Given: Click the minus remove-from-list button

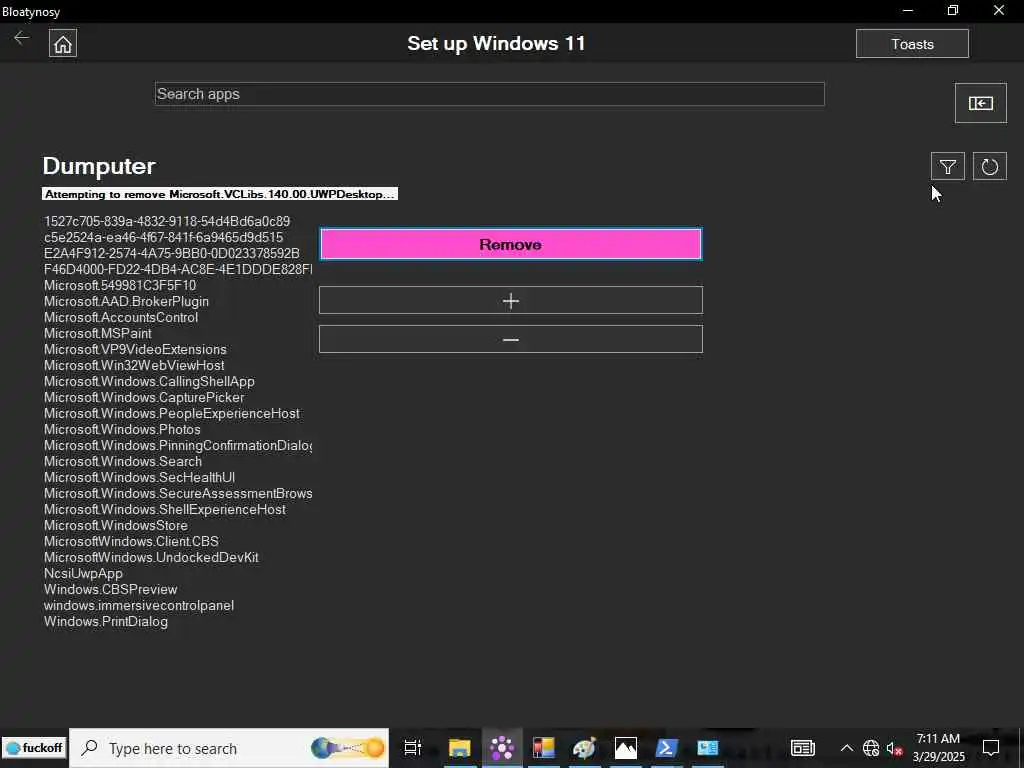Looking at the screenshot, I should click(511, 340).
